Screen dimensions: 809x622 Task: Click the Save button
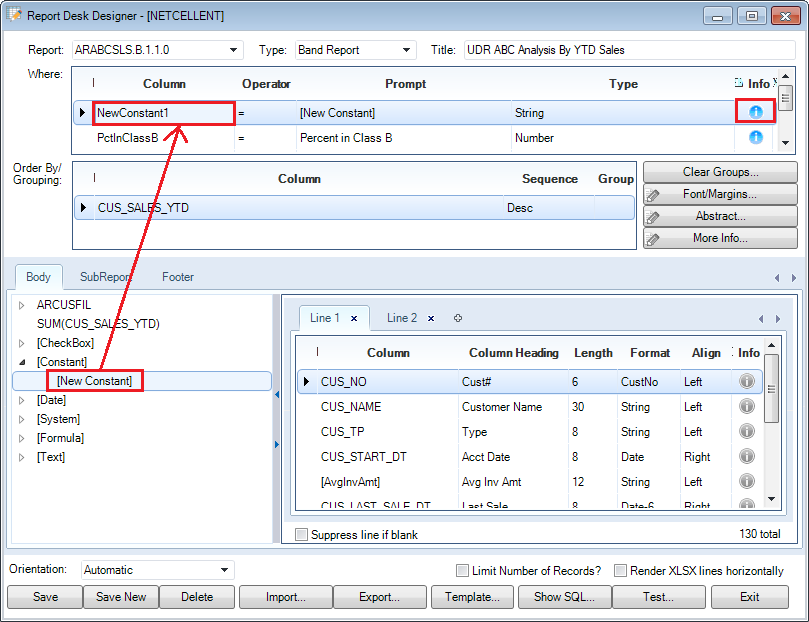pyautogui.click(x=45, y=597)
